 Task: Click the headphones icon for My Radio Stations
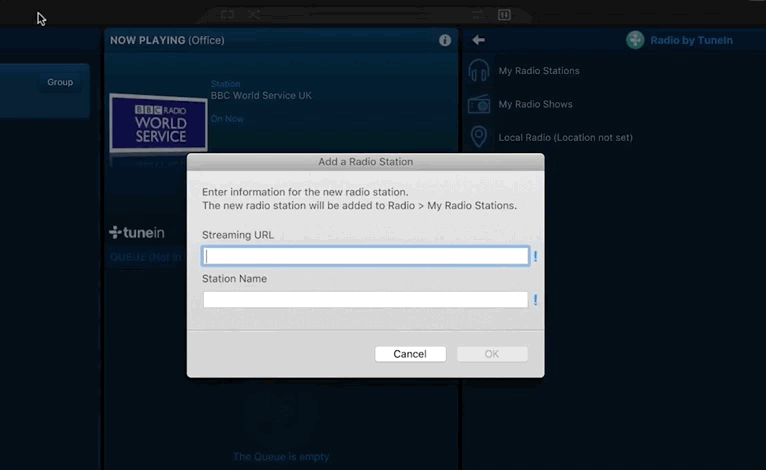[x=479, y=70]
